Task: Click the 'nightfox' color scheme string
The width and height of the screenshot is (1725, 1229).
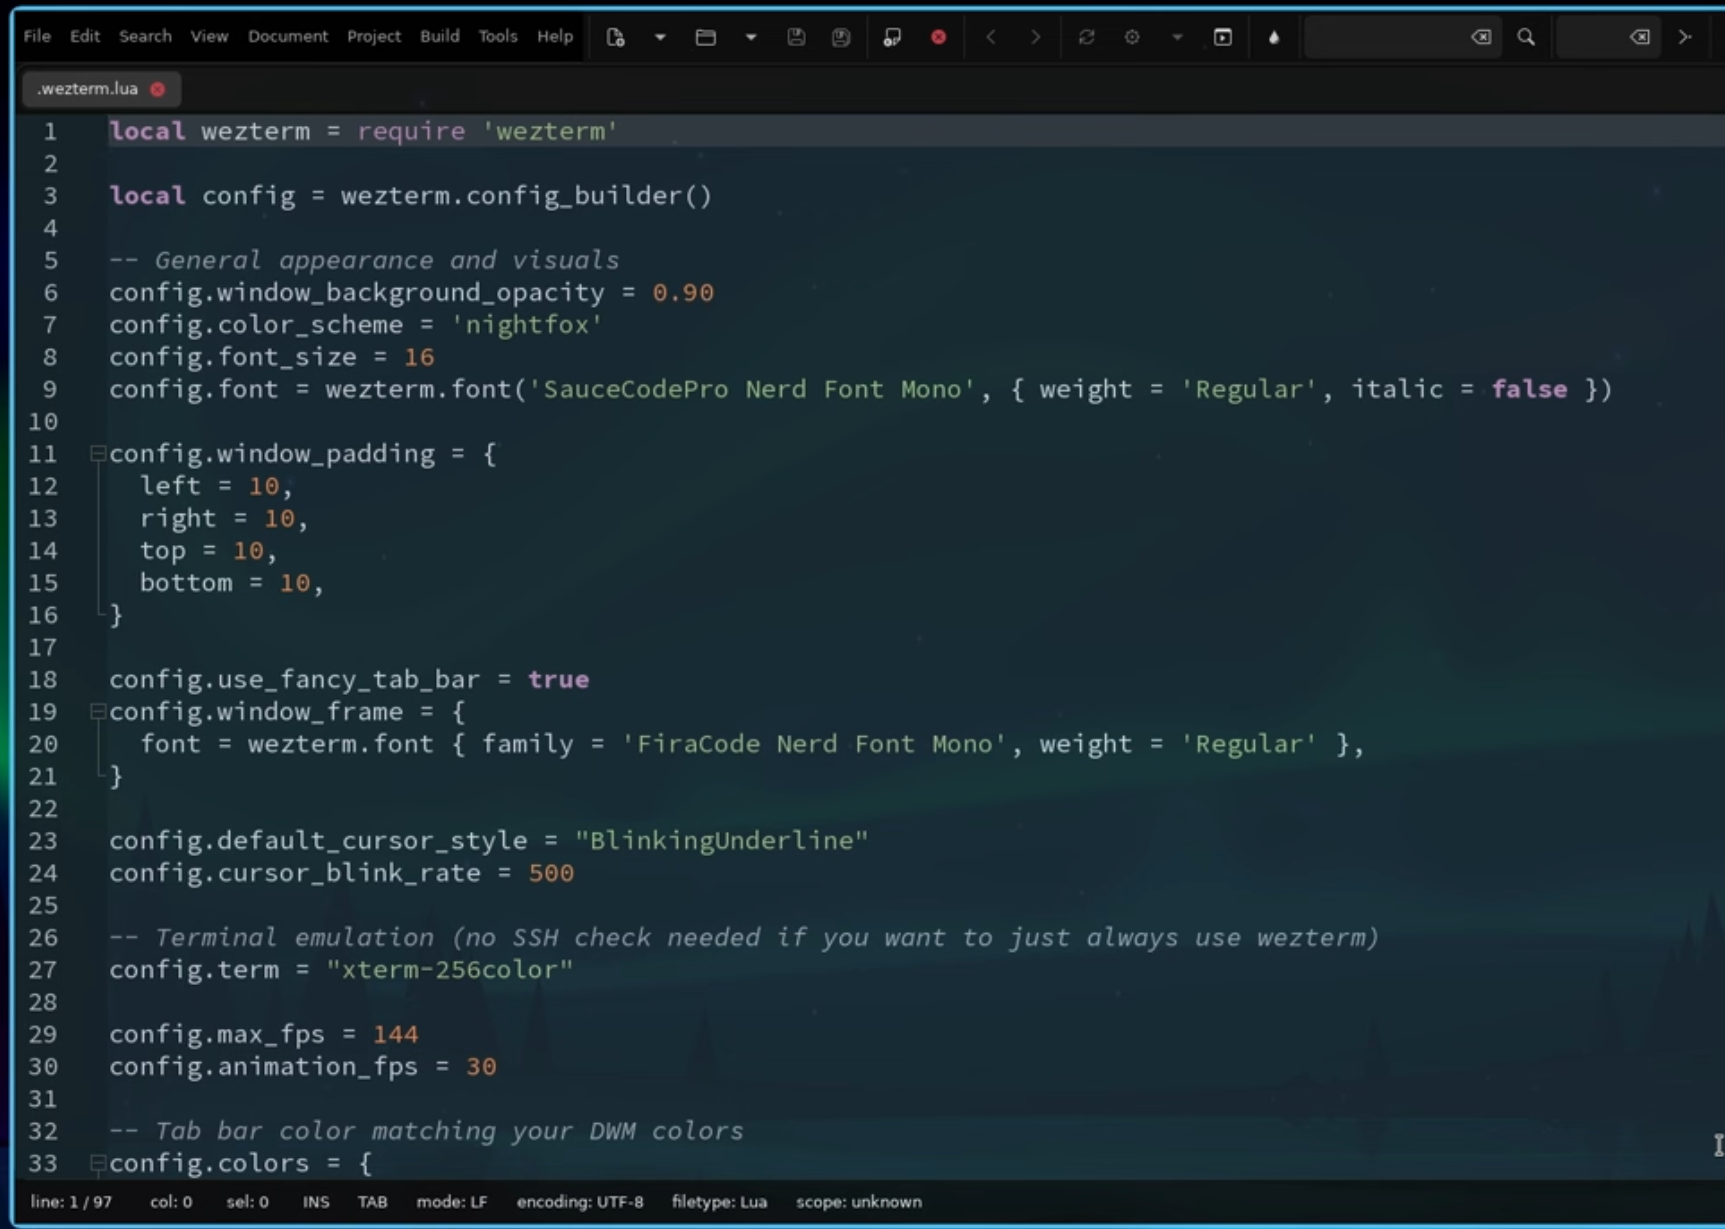Action: coord(527,325)
